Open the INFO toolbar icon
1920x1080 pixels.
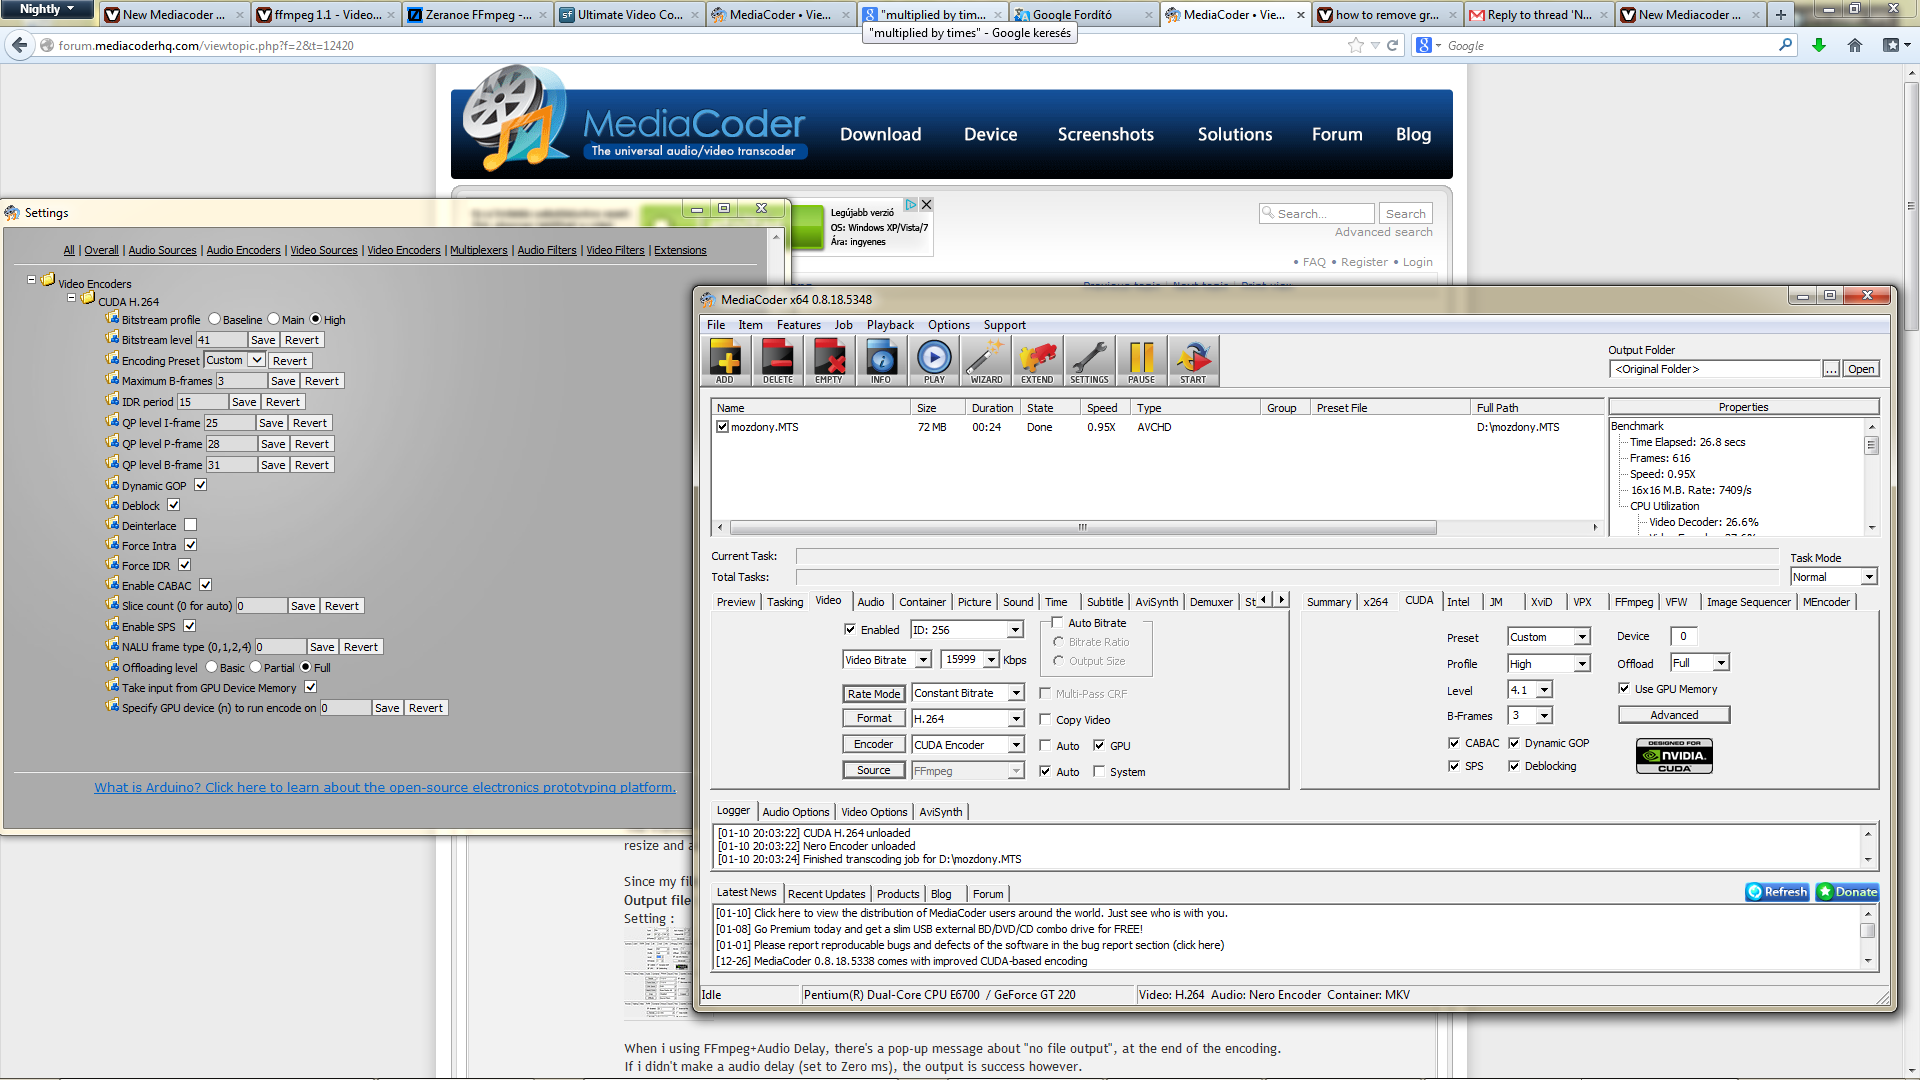(x=881, y=361)
